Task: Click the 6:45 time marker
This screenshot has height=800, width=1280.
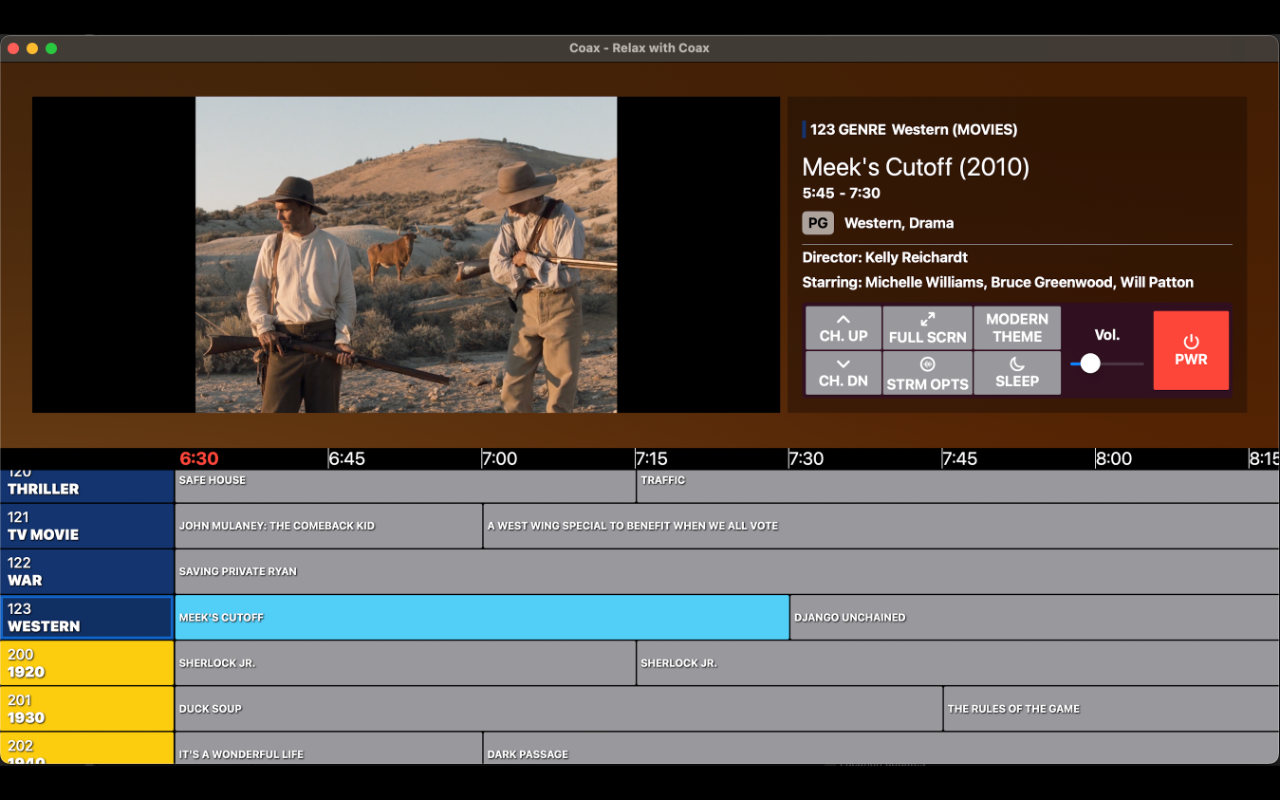Action: pos(347,458)
